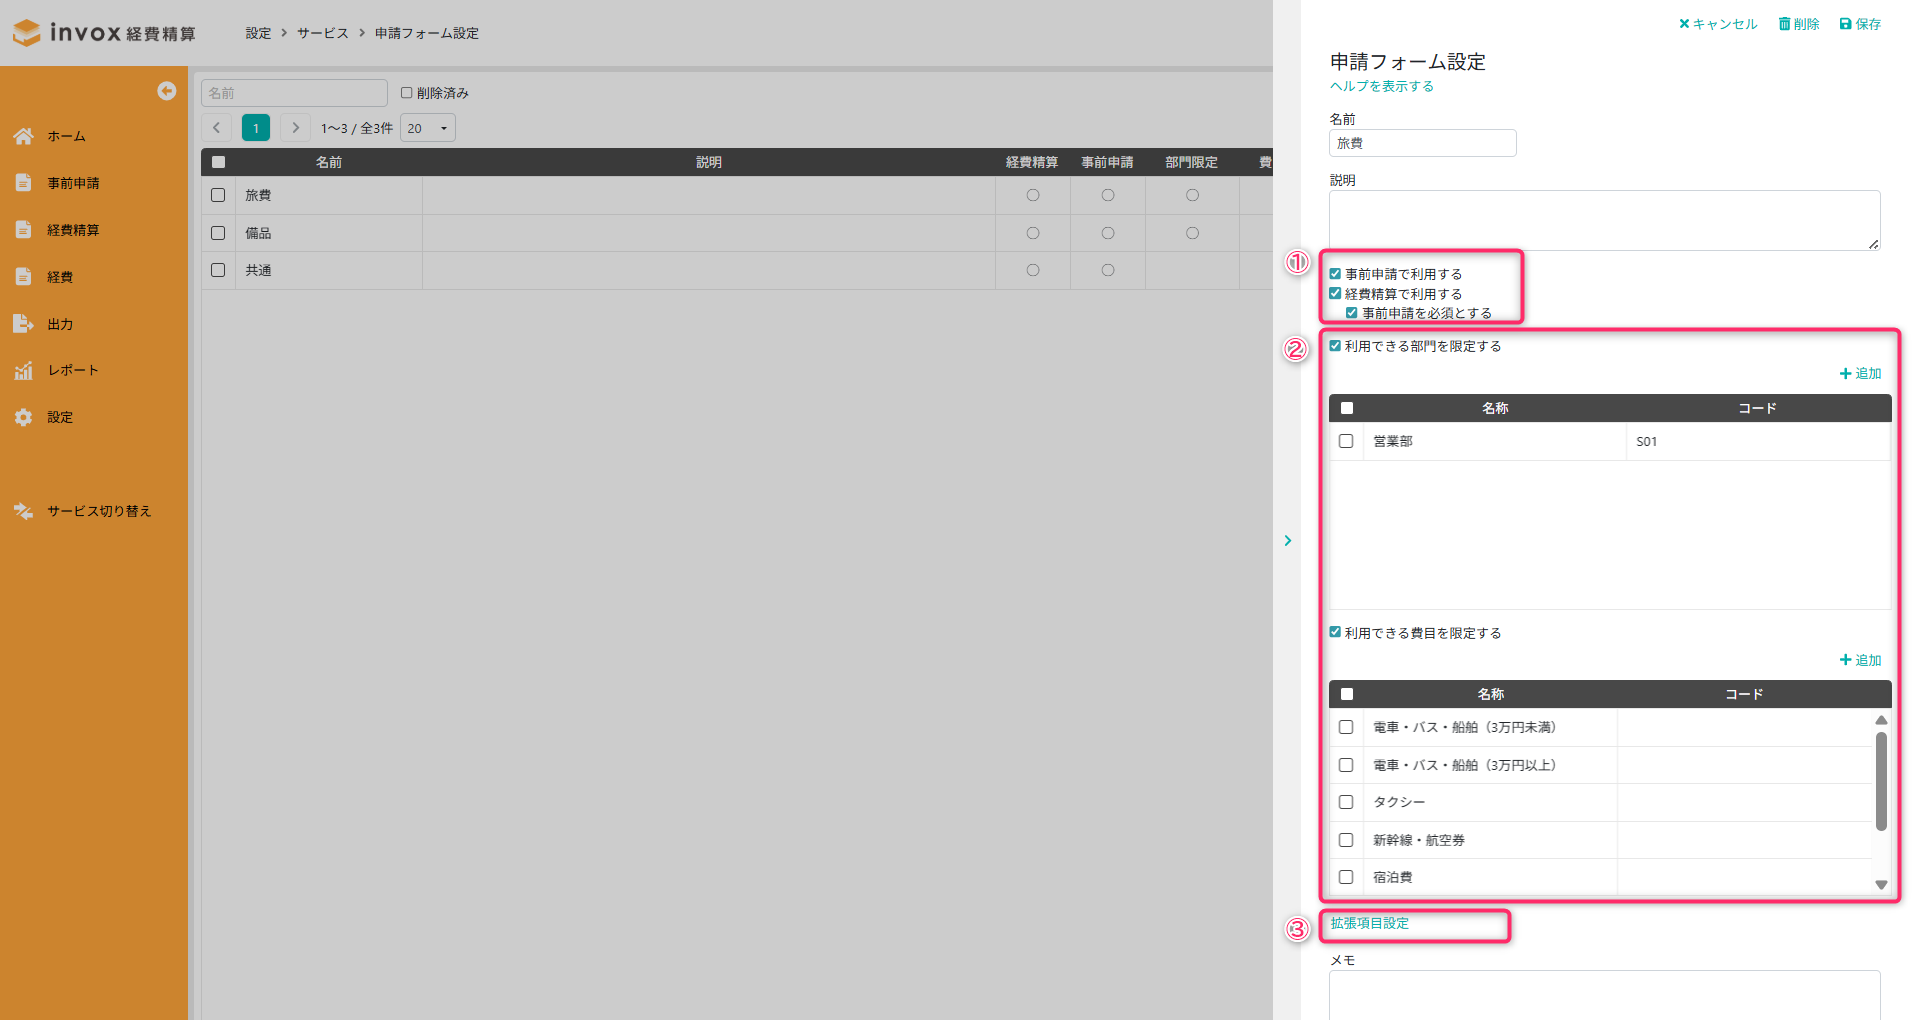This screenshot has height=1020, width=1920.
Task: Open the page size dropdown showing 20
Action: 428,128
